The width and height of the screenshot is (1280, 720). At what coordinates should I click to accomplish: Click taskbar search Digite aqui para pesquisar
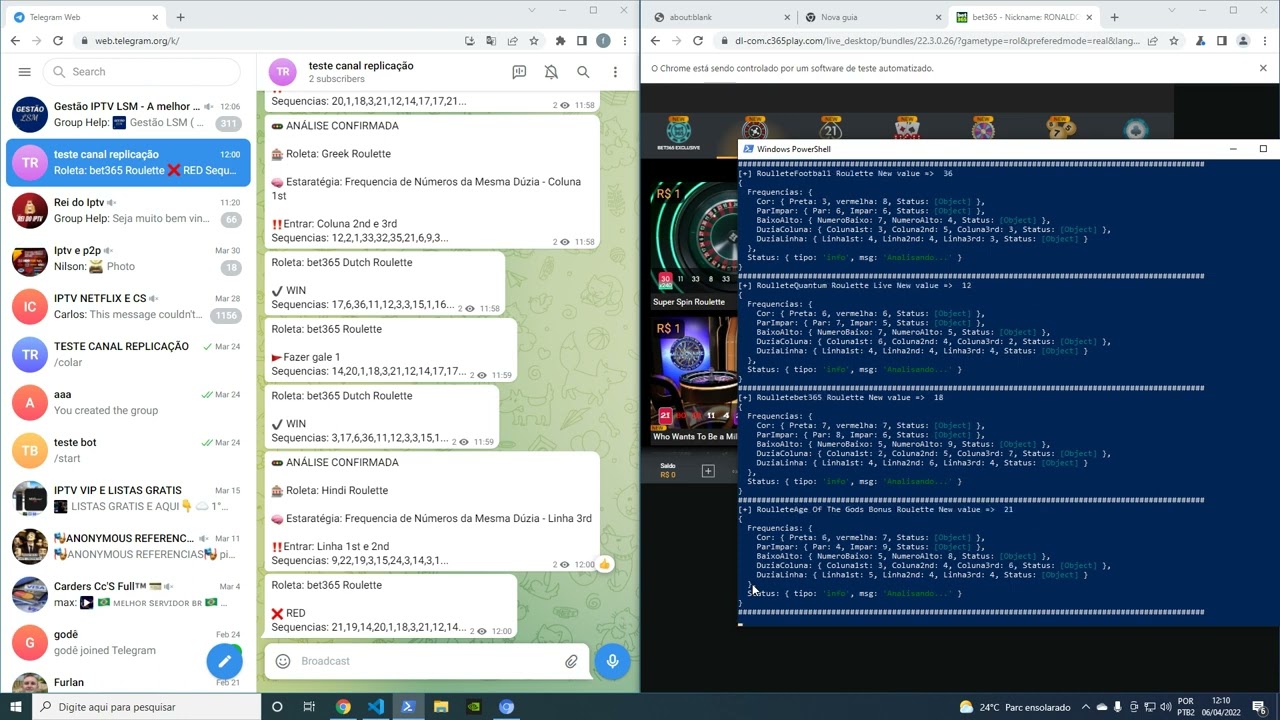point(146,707)
